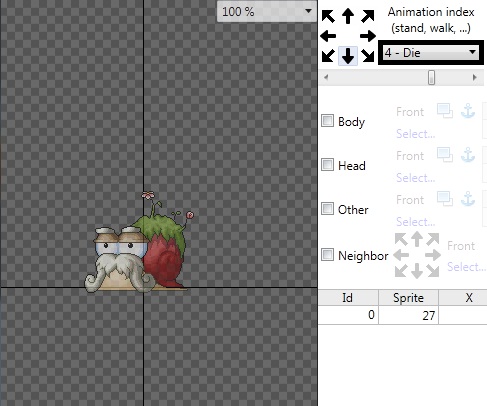Select the up-right direction arrow
Screen dimensions: 487x406
[x=368, y=16]
